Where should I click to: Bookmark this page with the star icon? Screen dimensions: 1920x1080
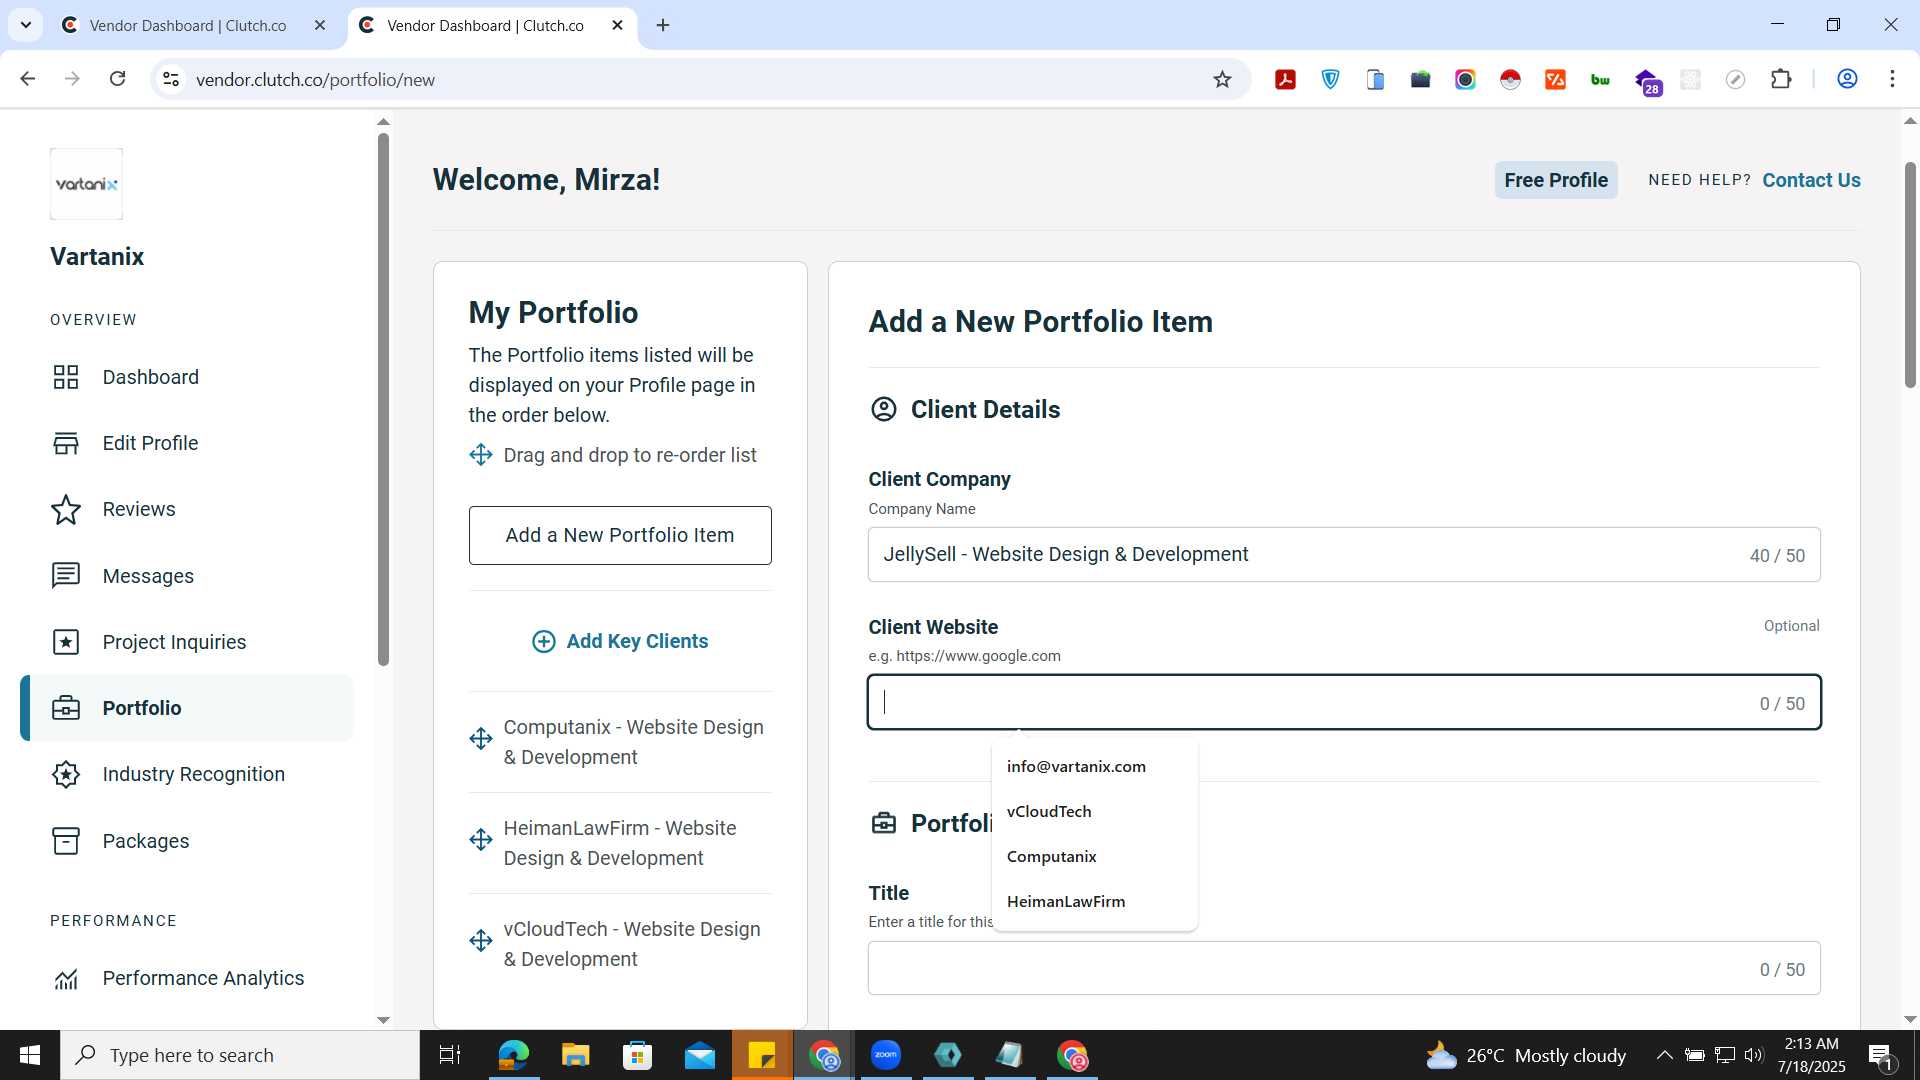pyautogui.click(x=1222, y=79)
